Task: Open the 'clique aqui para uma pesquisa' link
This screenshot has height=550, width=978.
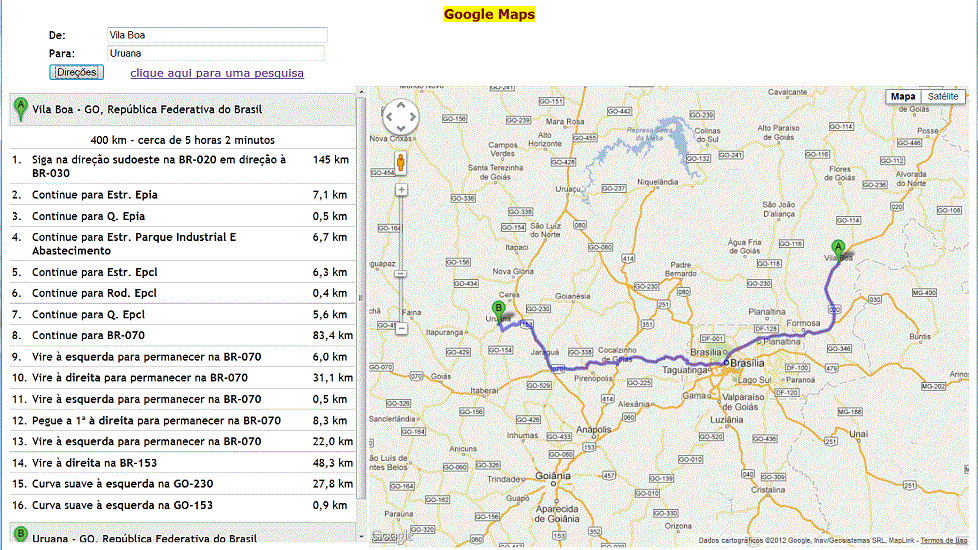Action: [217, 73]
